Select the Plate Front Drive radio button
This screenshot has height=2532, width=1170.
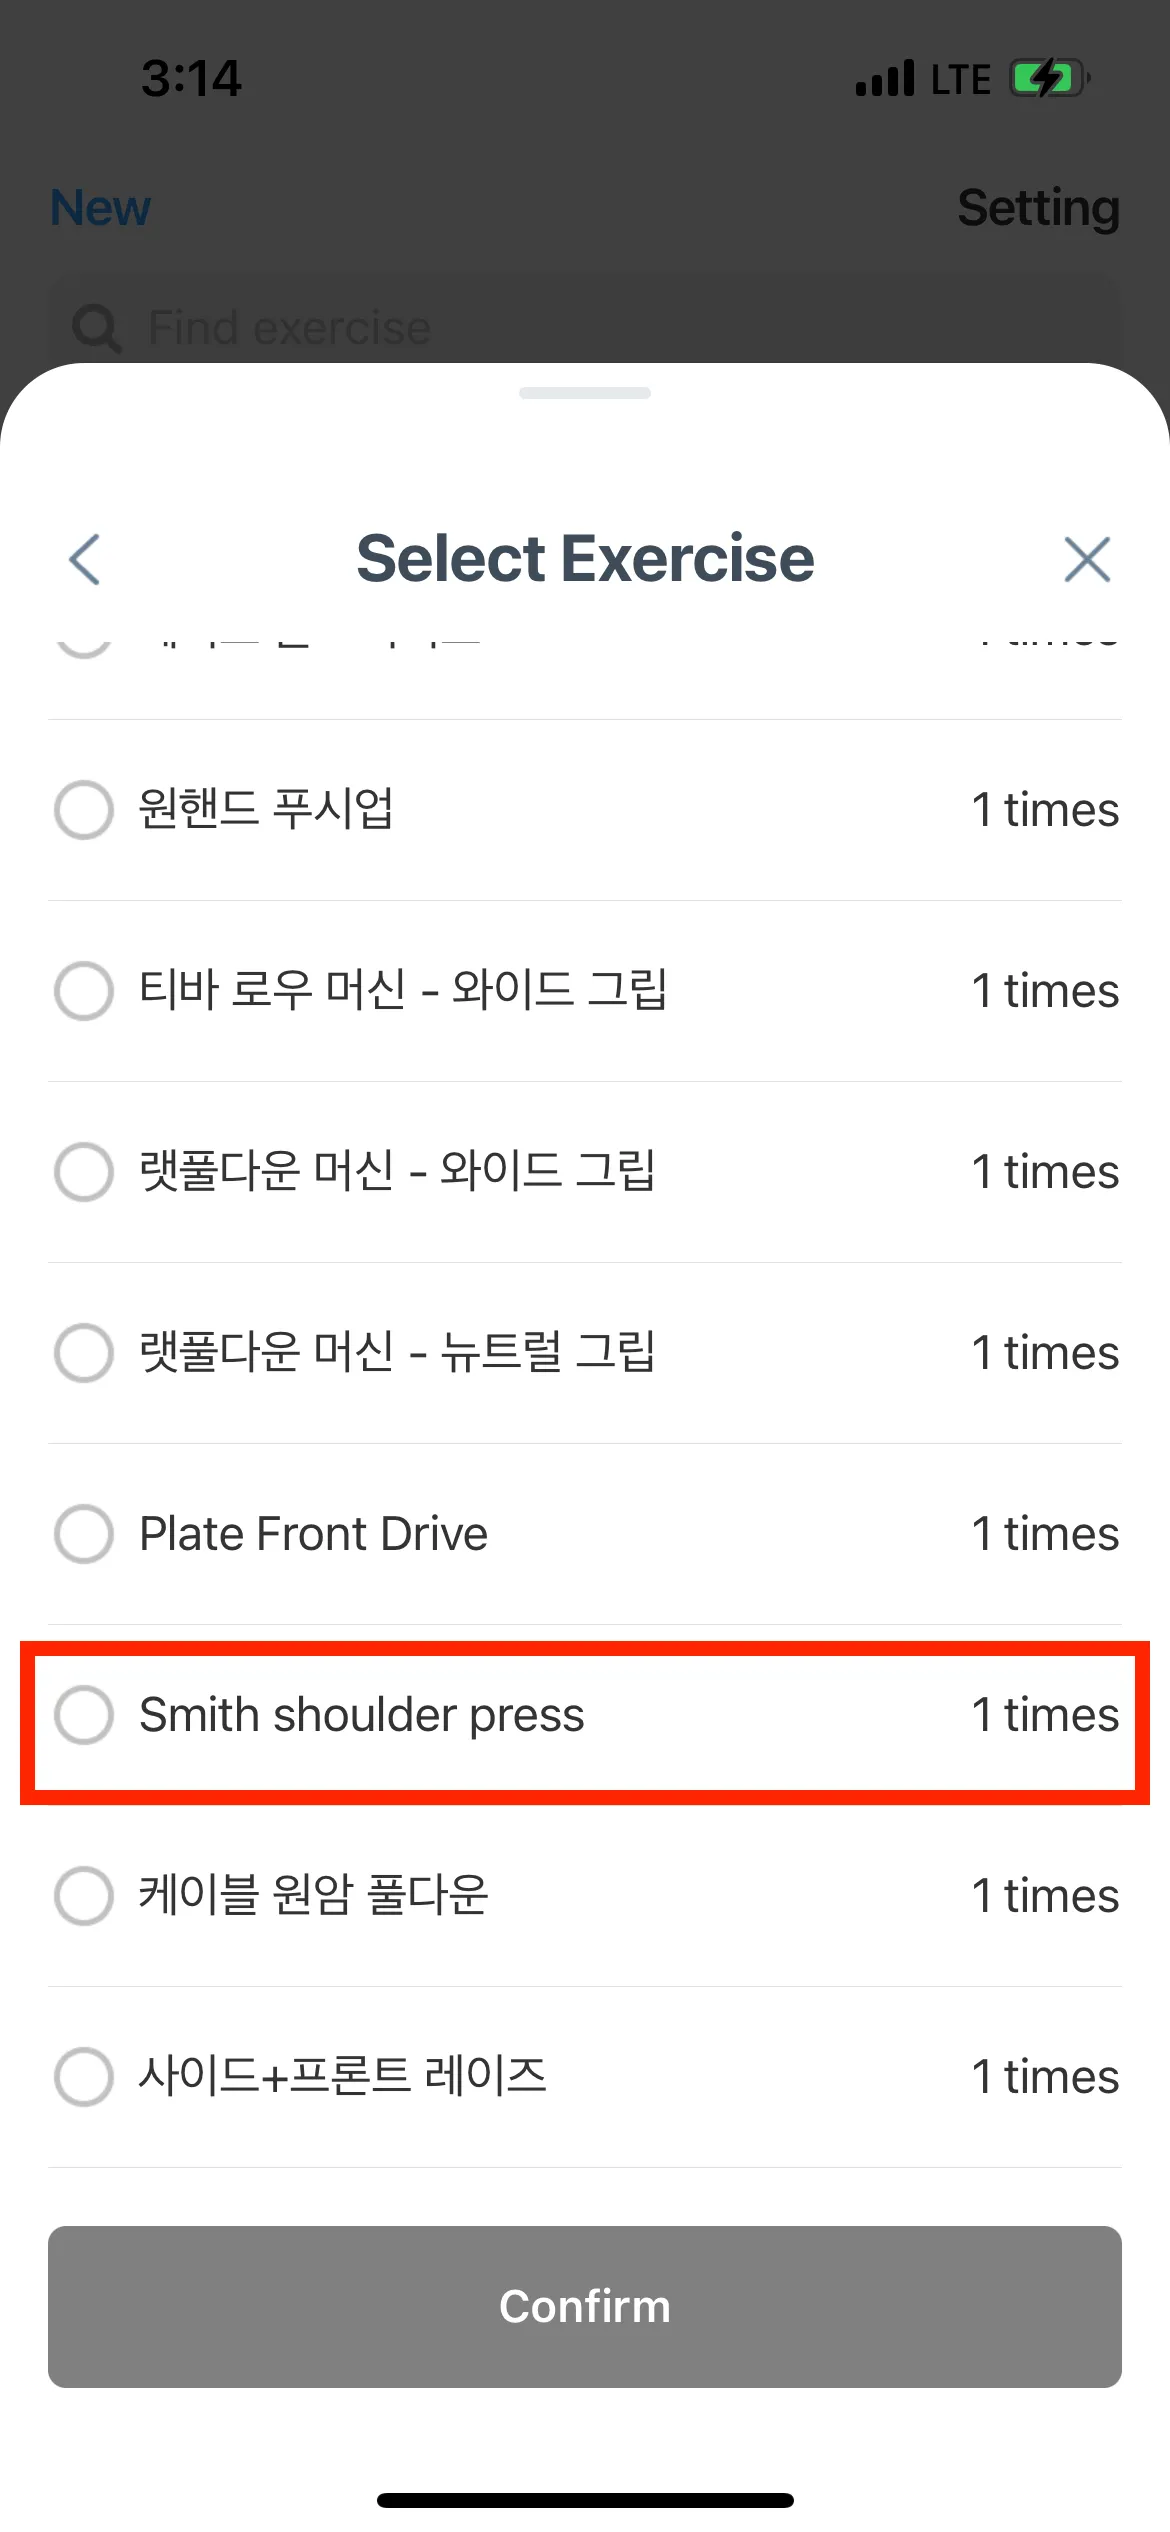84,1534
